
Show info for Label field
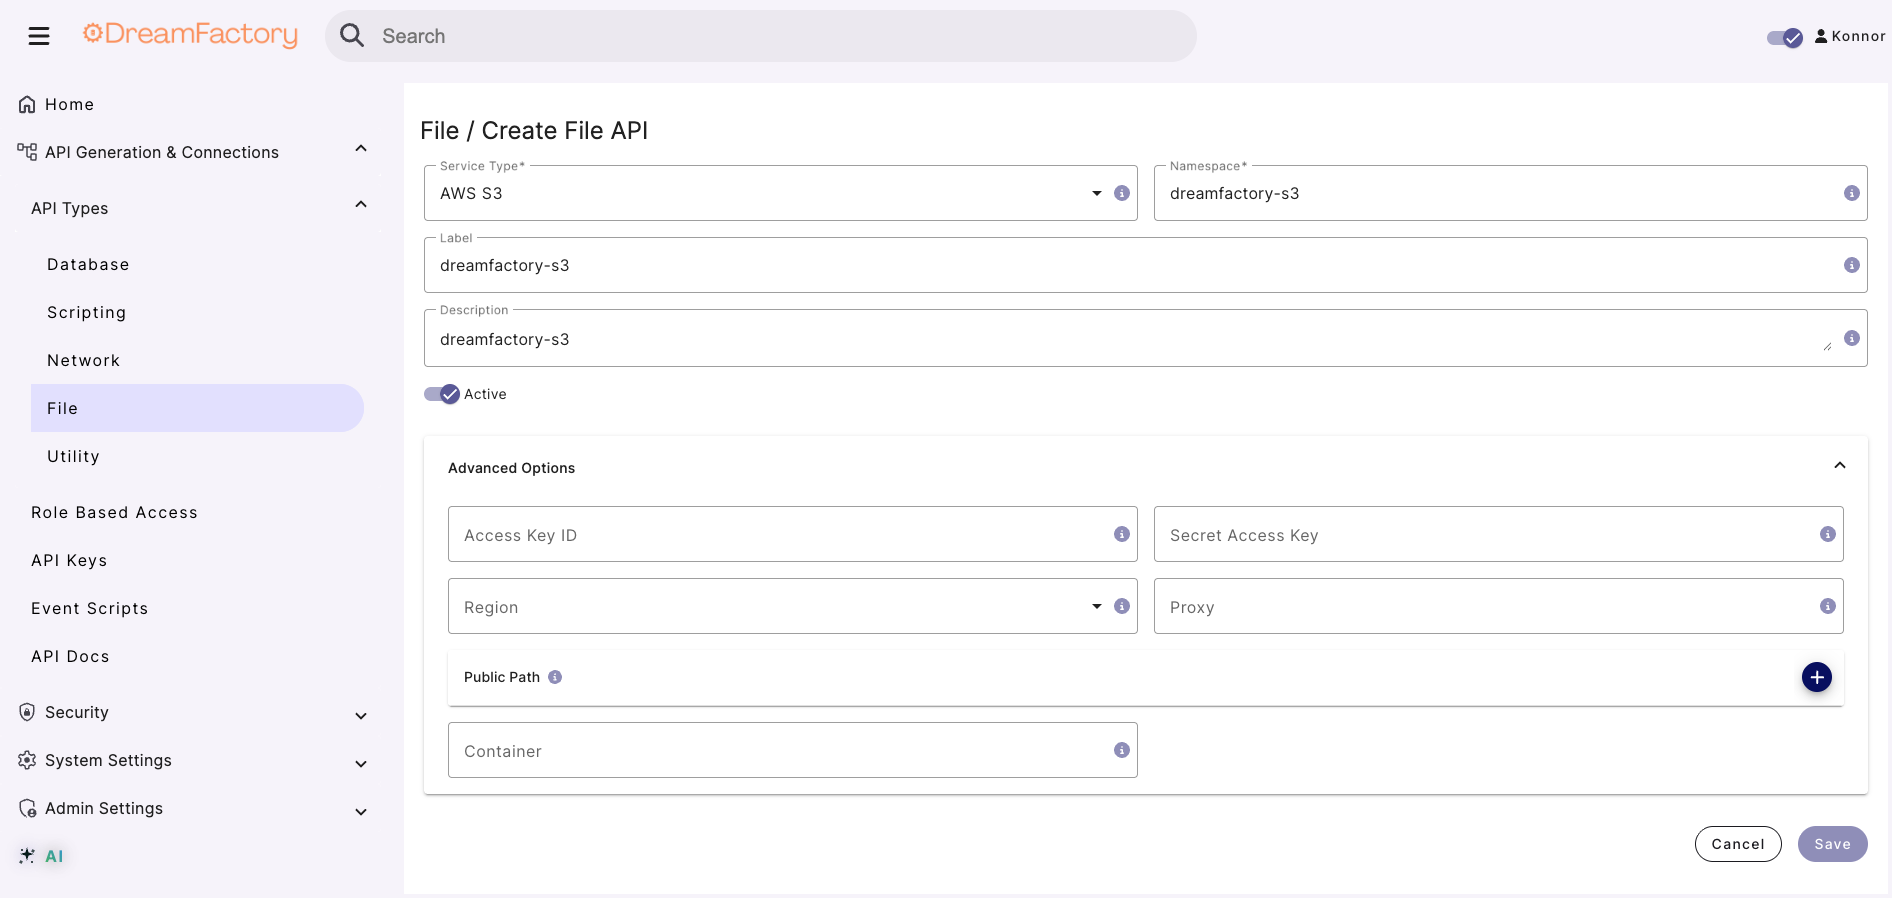[x=1852, y=265]
